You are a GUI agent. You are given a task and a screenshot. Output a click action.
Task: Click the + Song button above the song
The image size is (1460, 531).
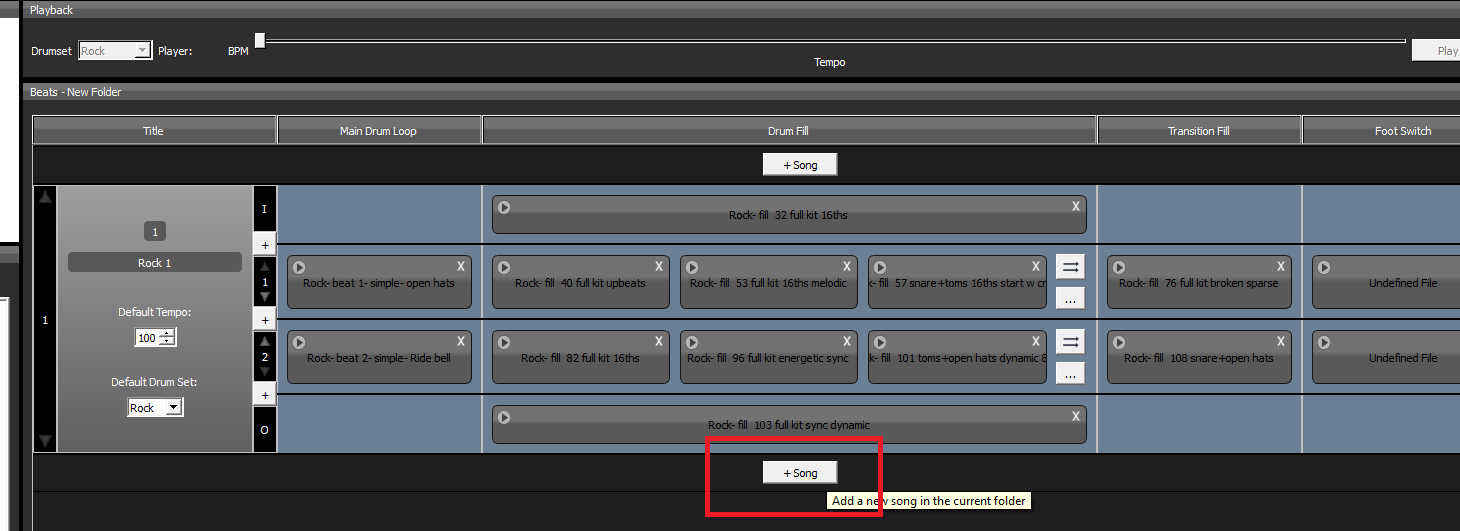pyautogui.click(x=800, y=164)
